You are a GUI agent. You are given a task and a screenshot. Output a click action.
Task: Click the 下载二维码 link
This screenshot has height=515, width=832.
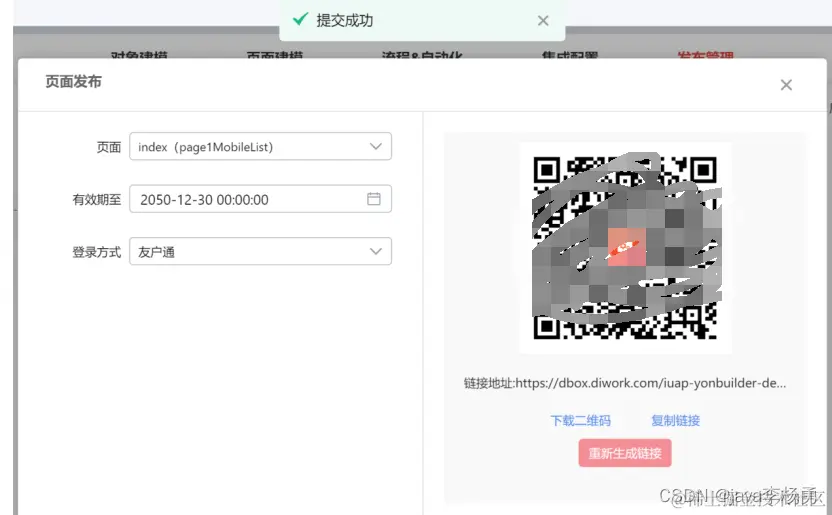pos(580,421)
